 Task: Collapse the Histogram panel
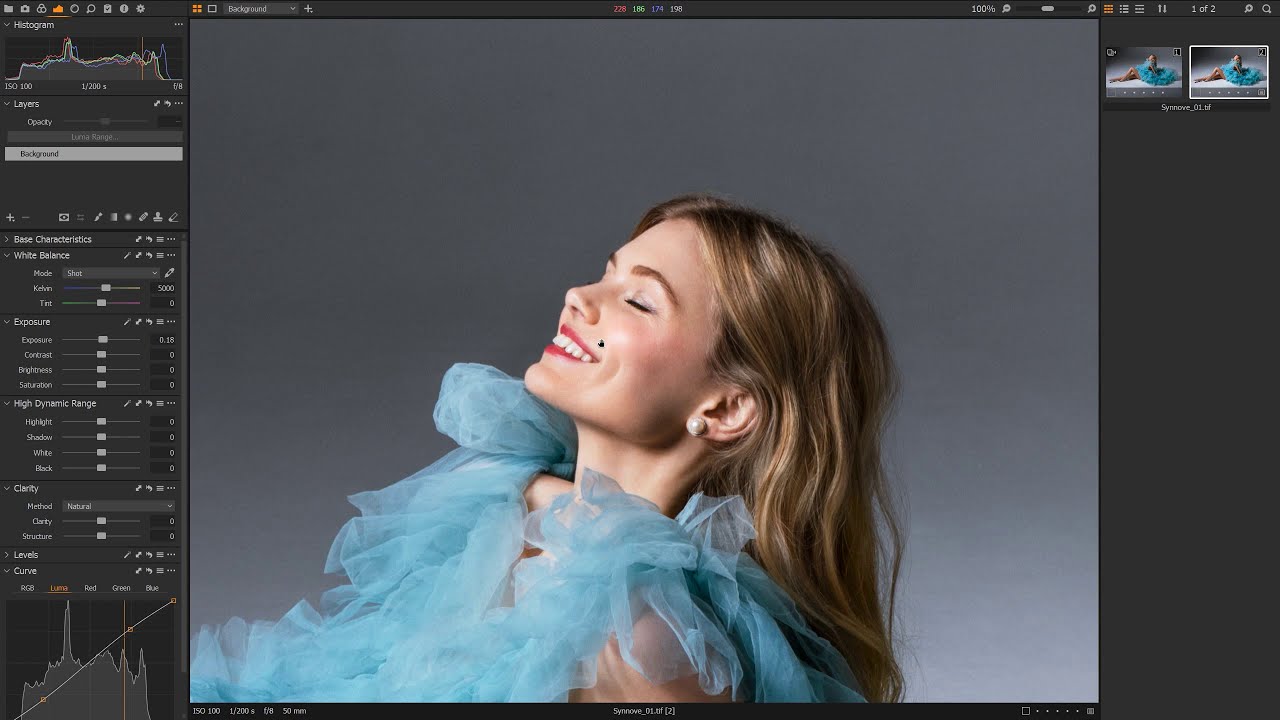pyautogui.click(x=6, y=25)
